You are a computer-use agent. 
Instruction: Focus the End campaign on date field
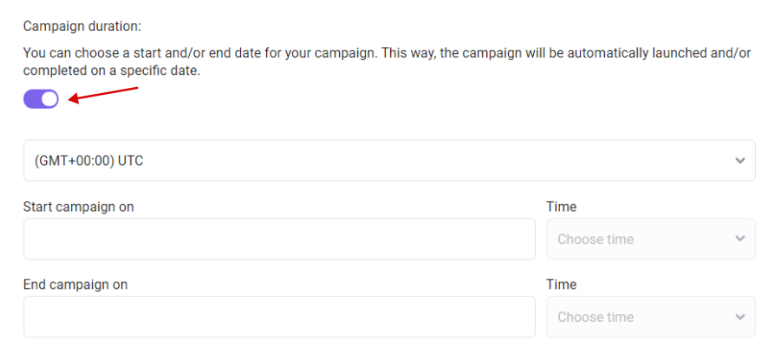tap(279, 317)
